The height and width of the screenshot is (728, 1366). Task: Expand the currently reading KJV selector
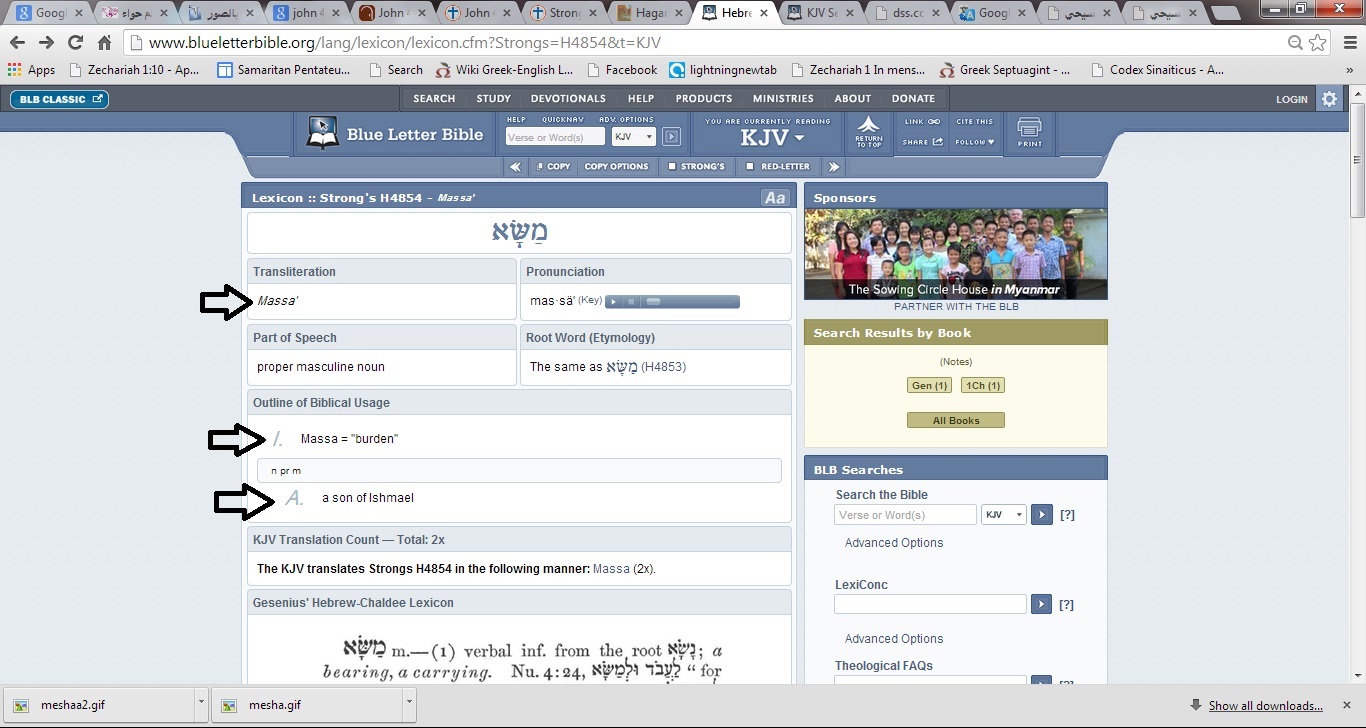(x=772, y=138)
